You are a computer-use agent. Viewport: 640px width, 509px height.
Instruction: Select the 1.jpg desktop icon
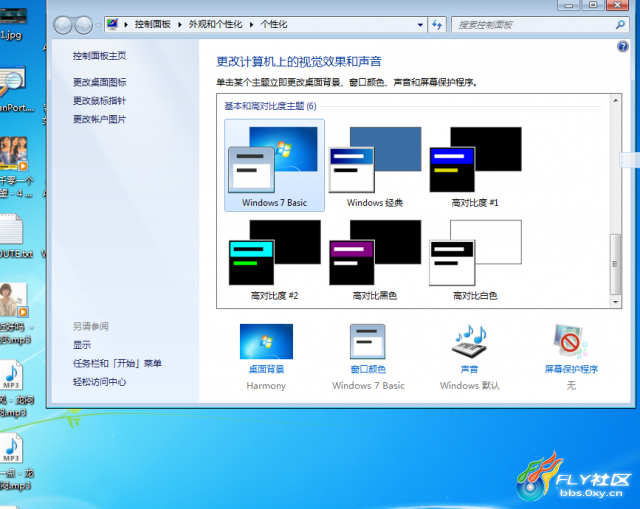coord(12,22)
